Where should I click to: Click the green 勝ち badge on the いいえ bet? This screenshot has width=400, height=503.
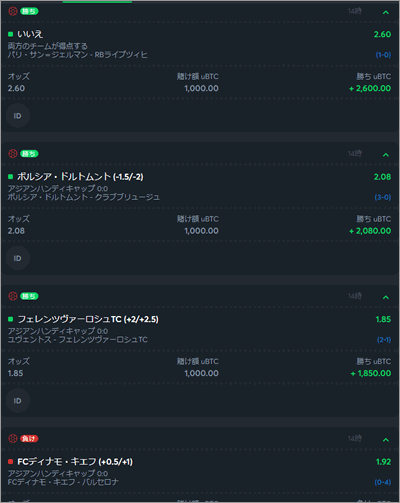[x=29, y=11]
